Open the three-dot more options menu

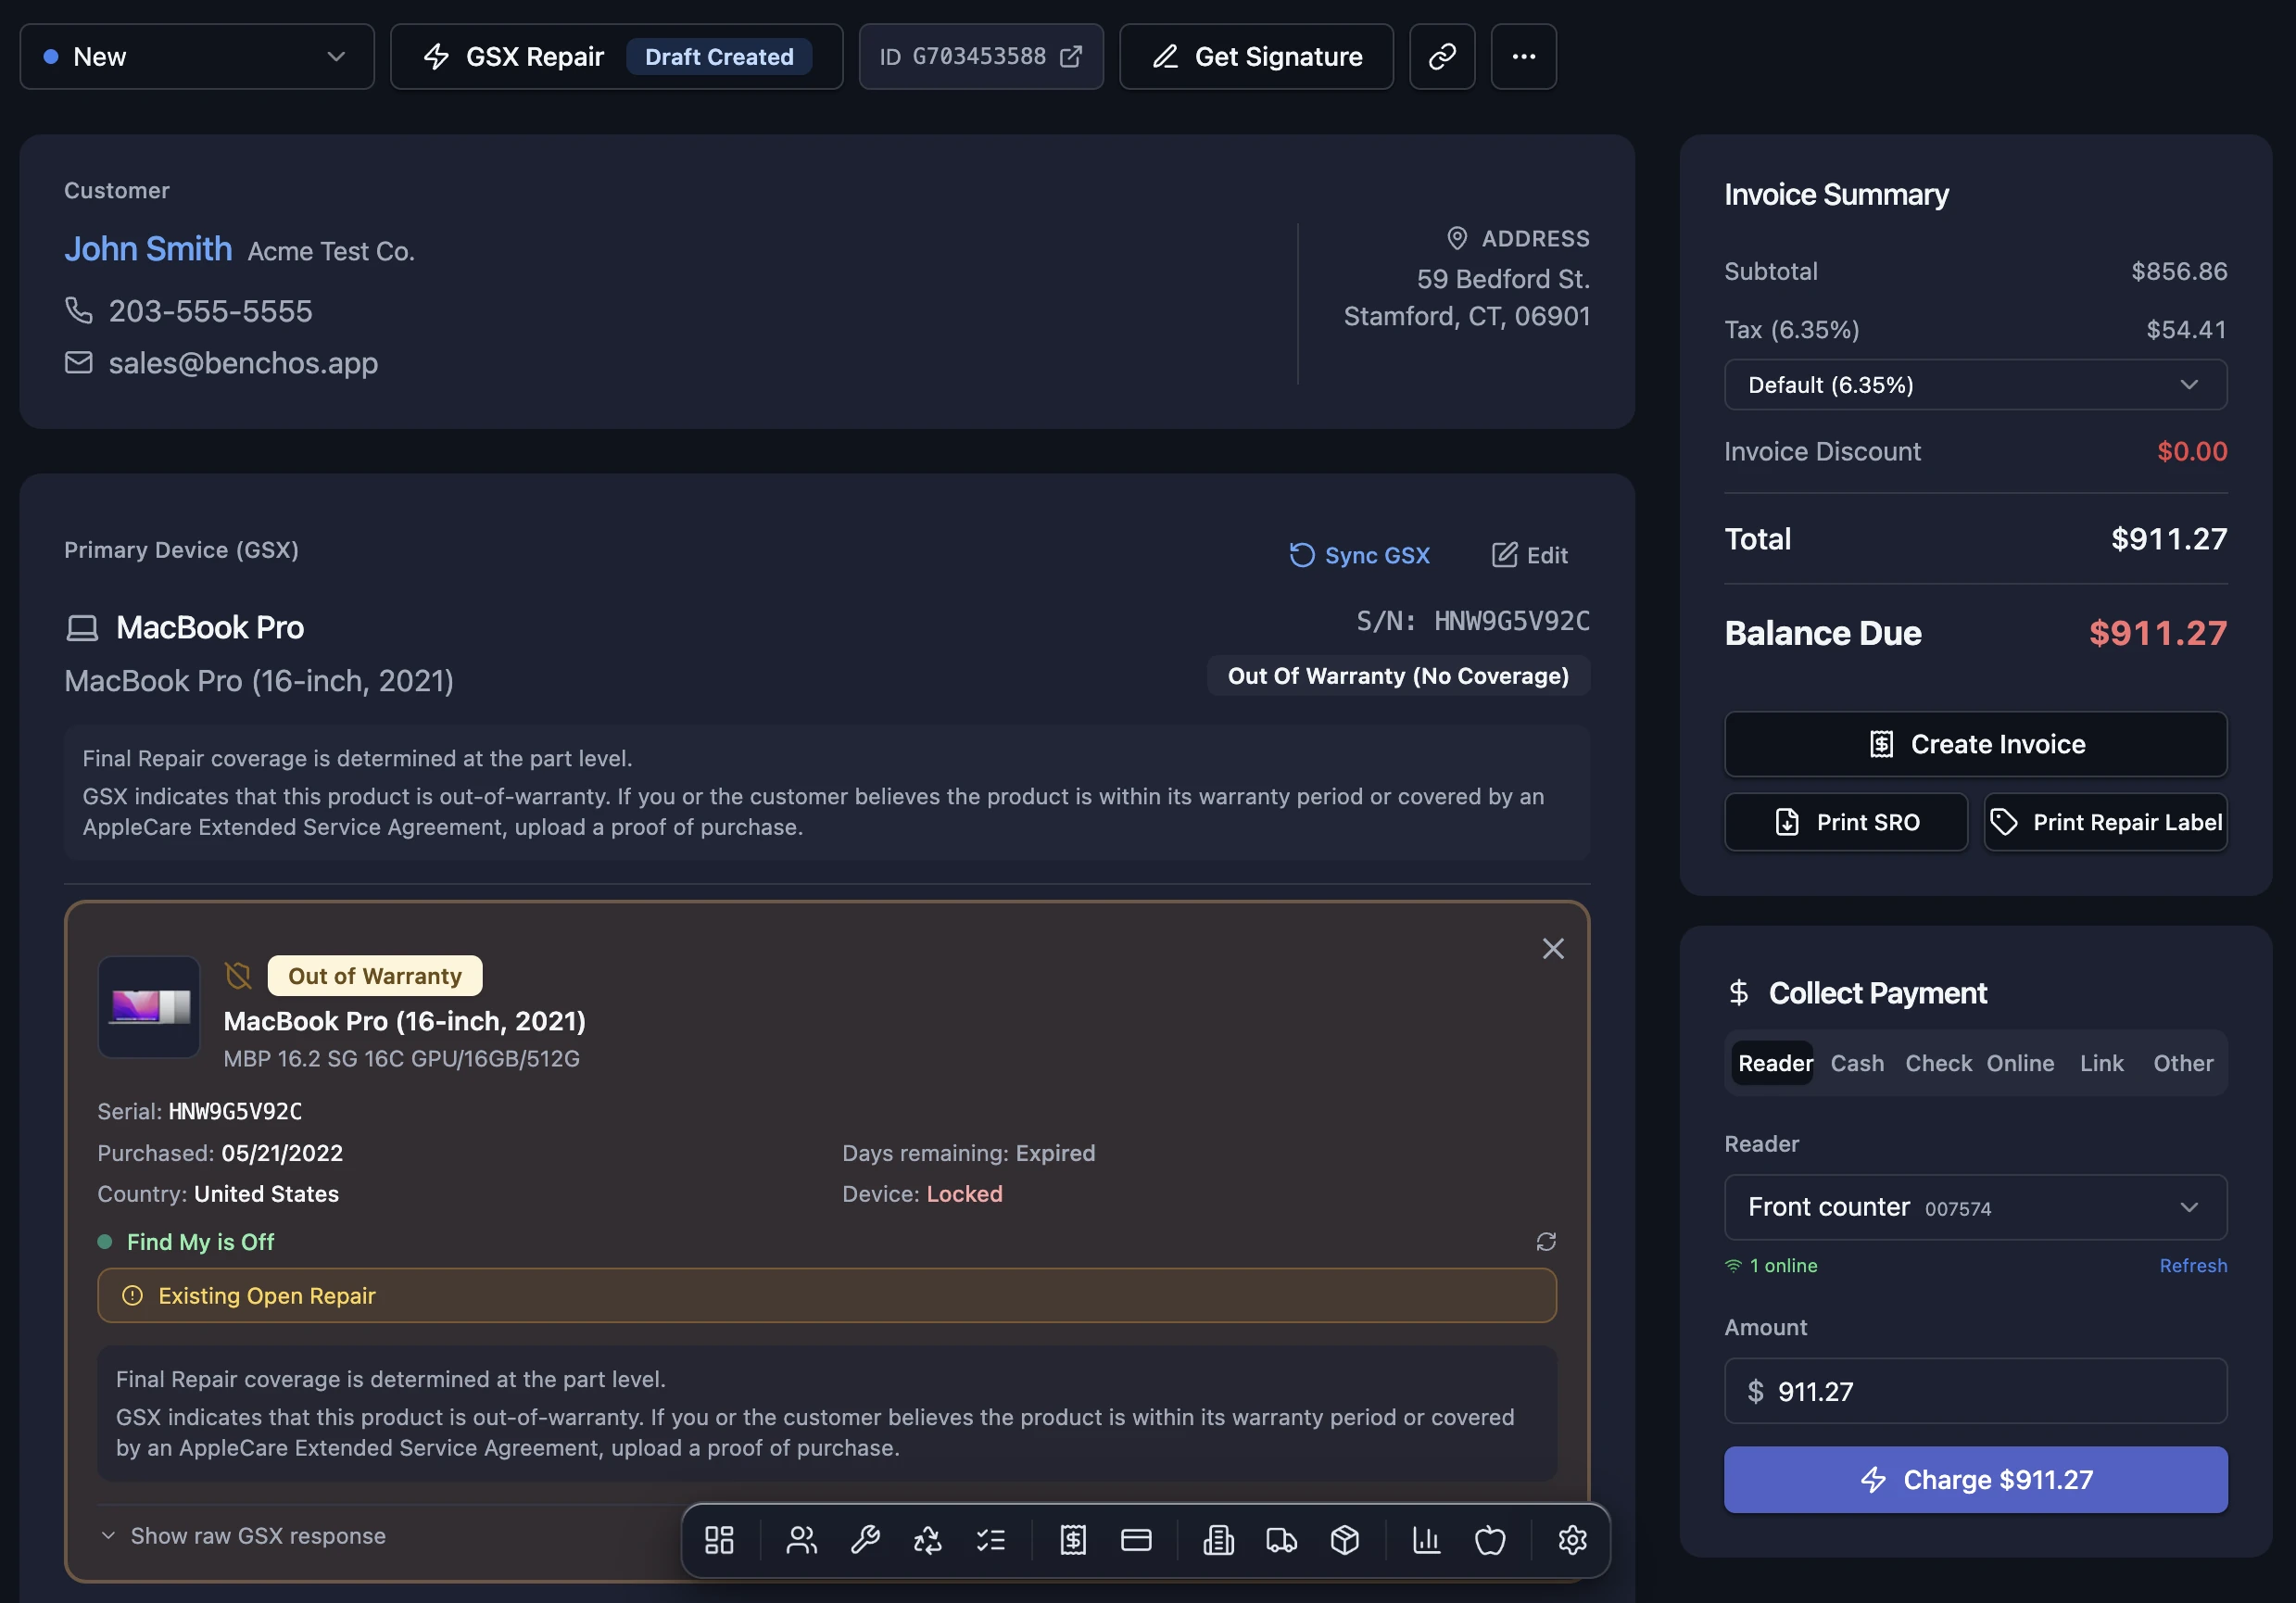click(1524, 57)
